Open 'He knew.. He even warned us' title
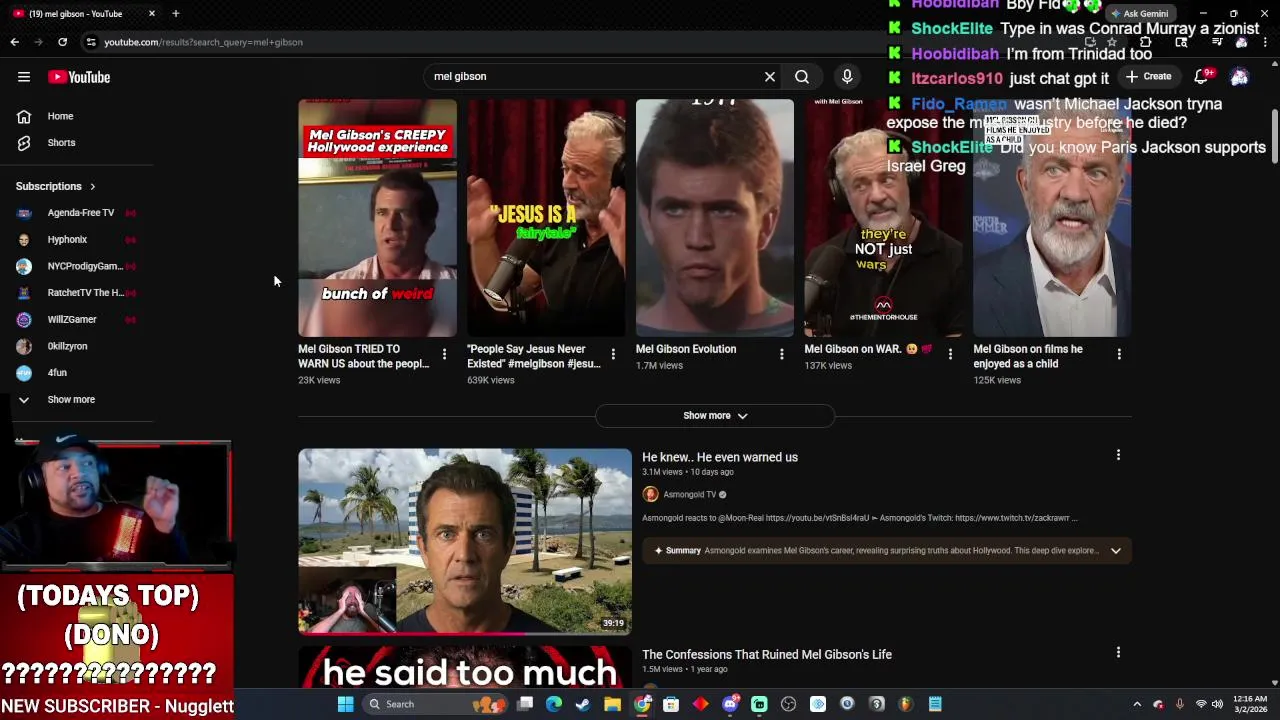Image resolution: width=1280 pixels, height=720 pixels. coord(720,457)
